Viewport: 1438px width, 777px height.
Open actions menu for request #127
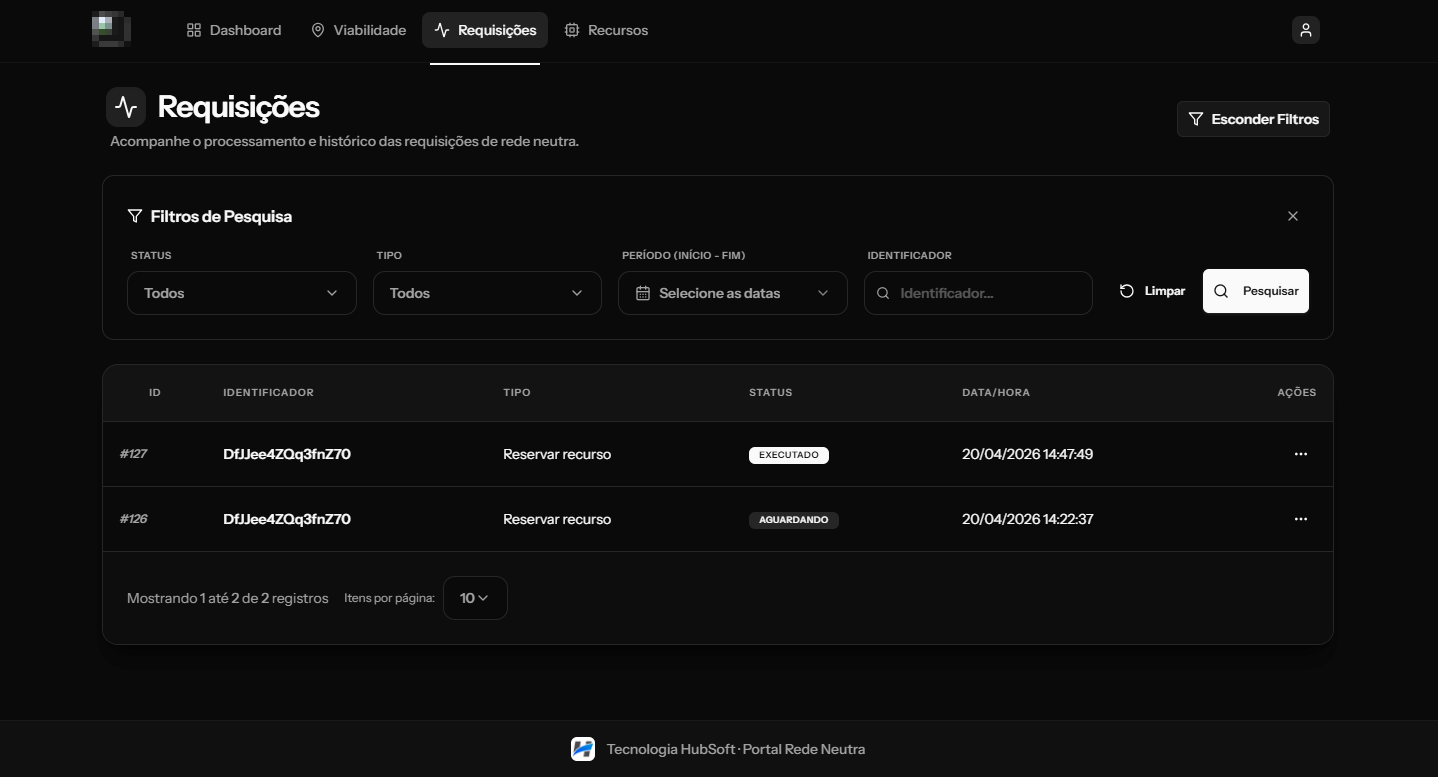point(1300,454)
